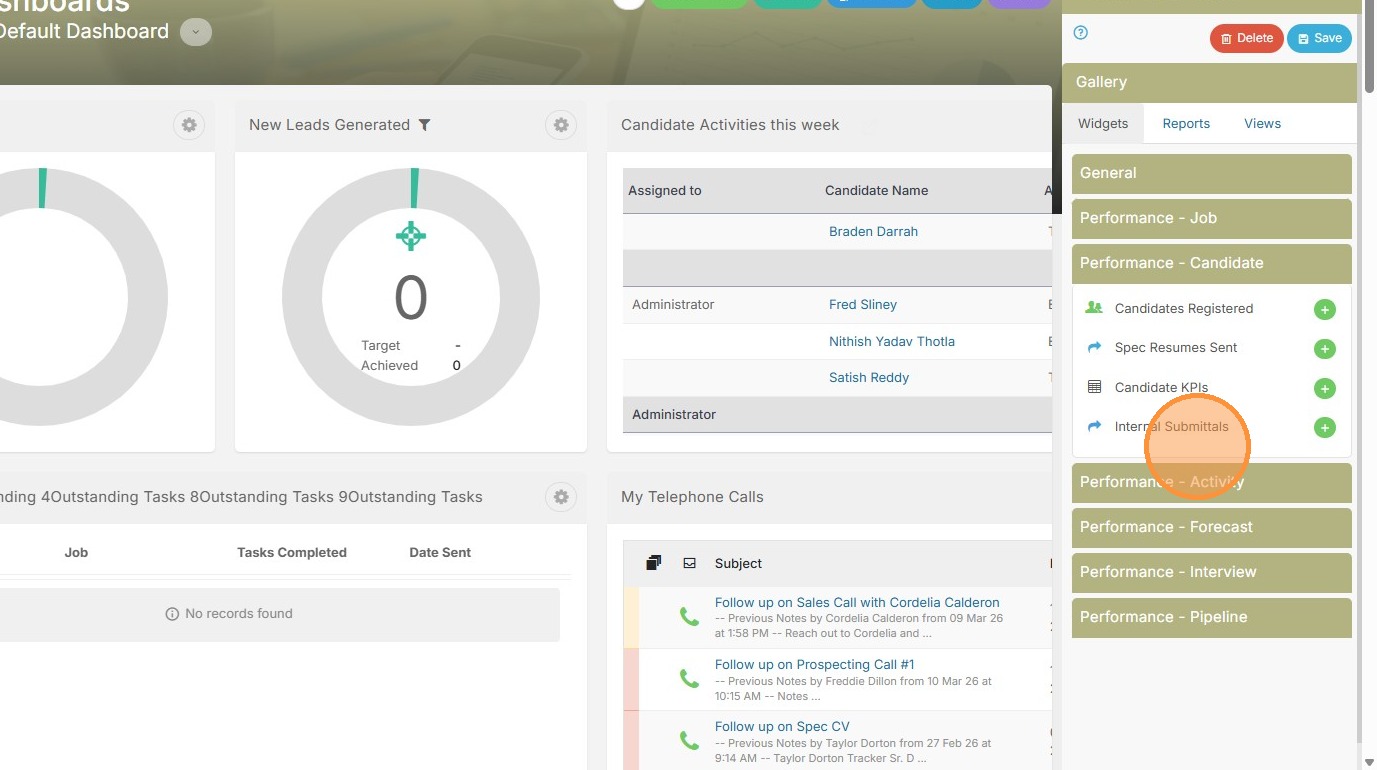
Task: Click the envelope icon in the calls header
Action: coord(689,564)
